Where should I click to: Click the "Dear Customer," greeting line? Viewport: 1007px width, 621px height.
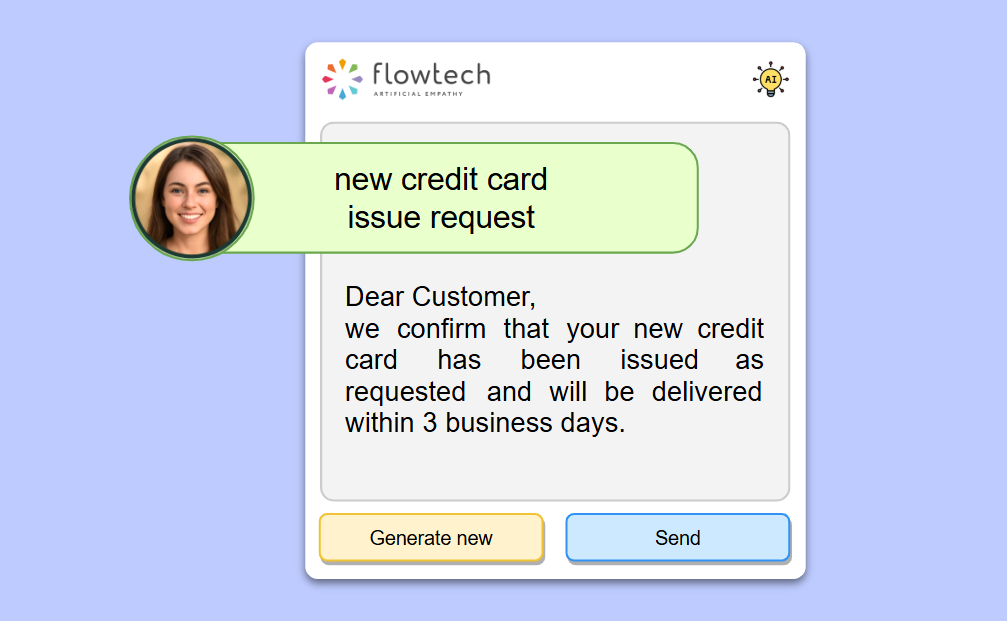440,297
